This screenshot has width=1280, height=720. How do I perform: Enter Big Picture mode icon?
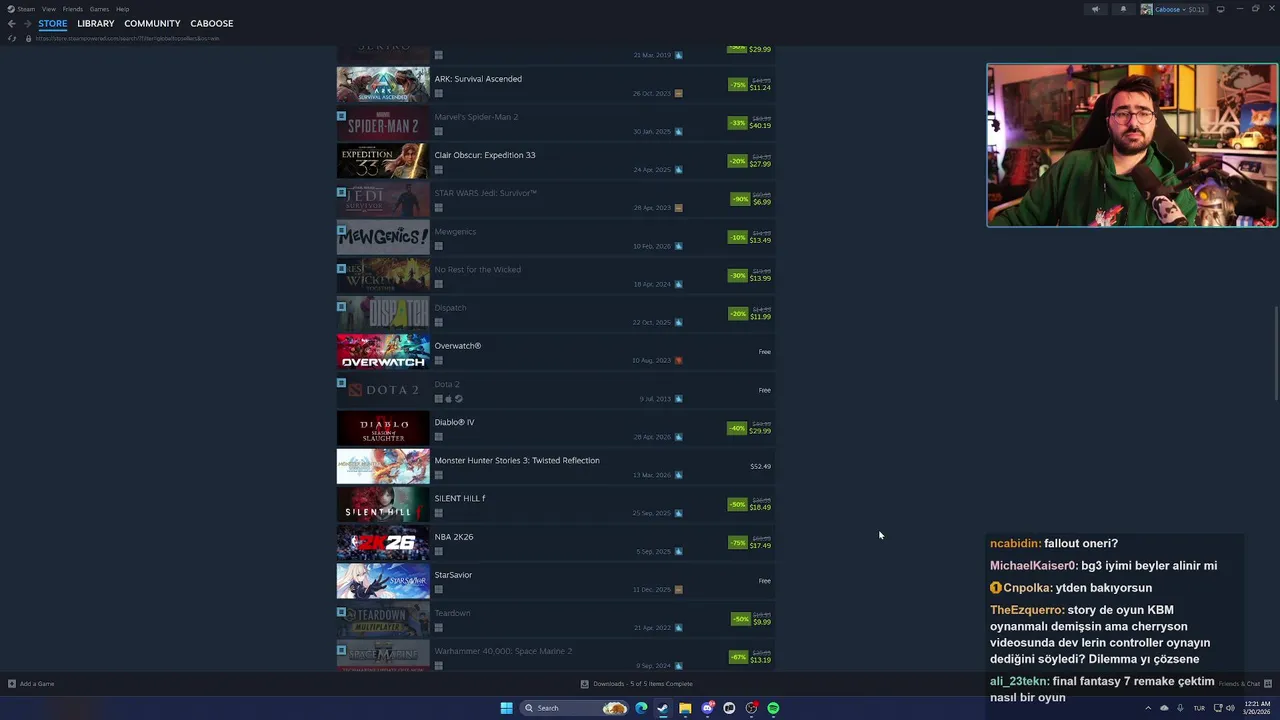(x=1220, y=9)
